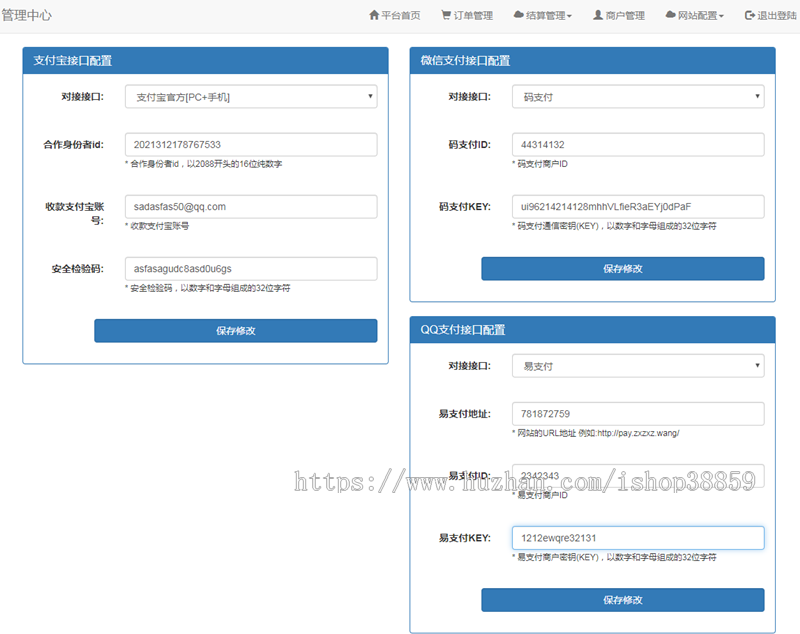Focus the 收款支付宝账号 email input
The image size is (800, 634).
(x=251, y=207)
